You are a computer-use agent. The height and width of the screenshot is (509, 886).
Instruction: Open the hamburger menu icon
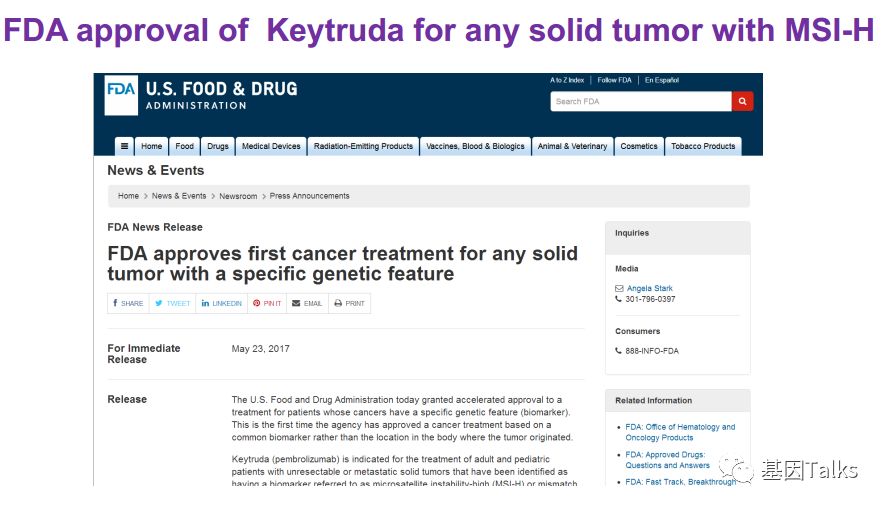(x=123, y=146)
